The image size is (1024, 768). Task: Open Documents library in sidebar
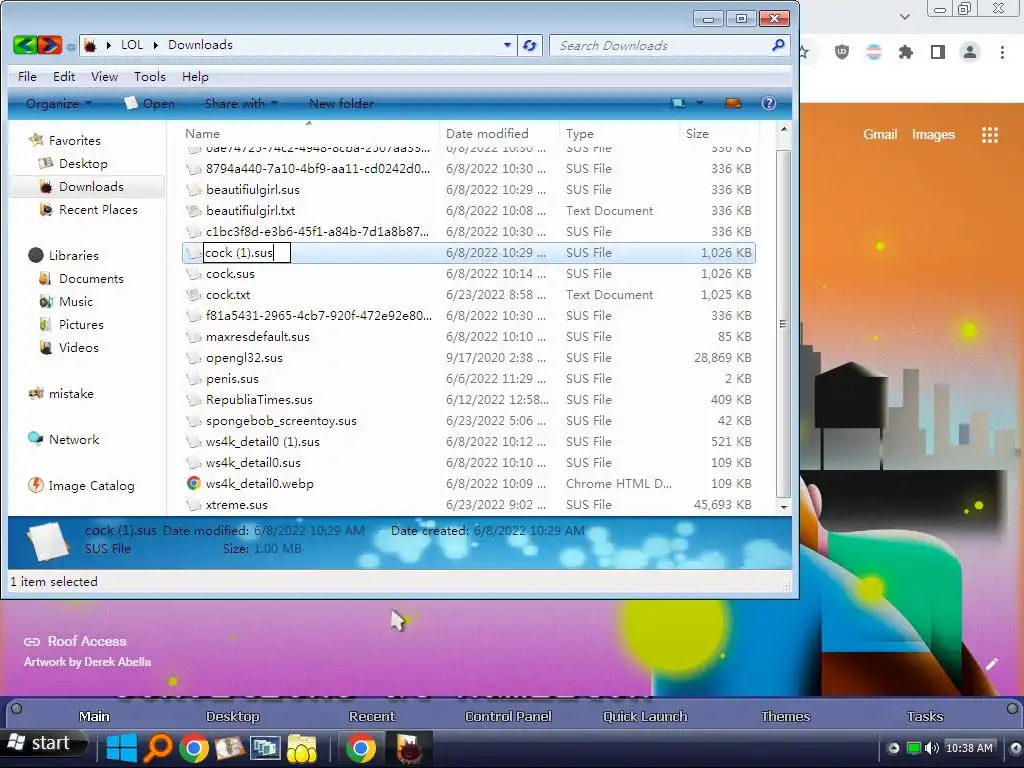tap(91, 278)
